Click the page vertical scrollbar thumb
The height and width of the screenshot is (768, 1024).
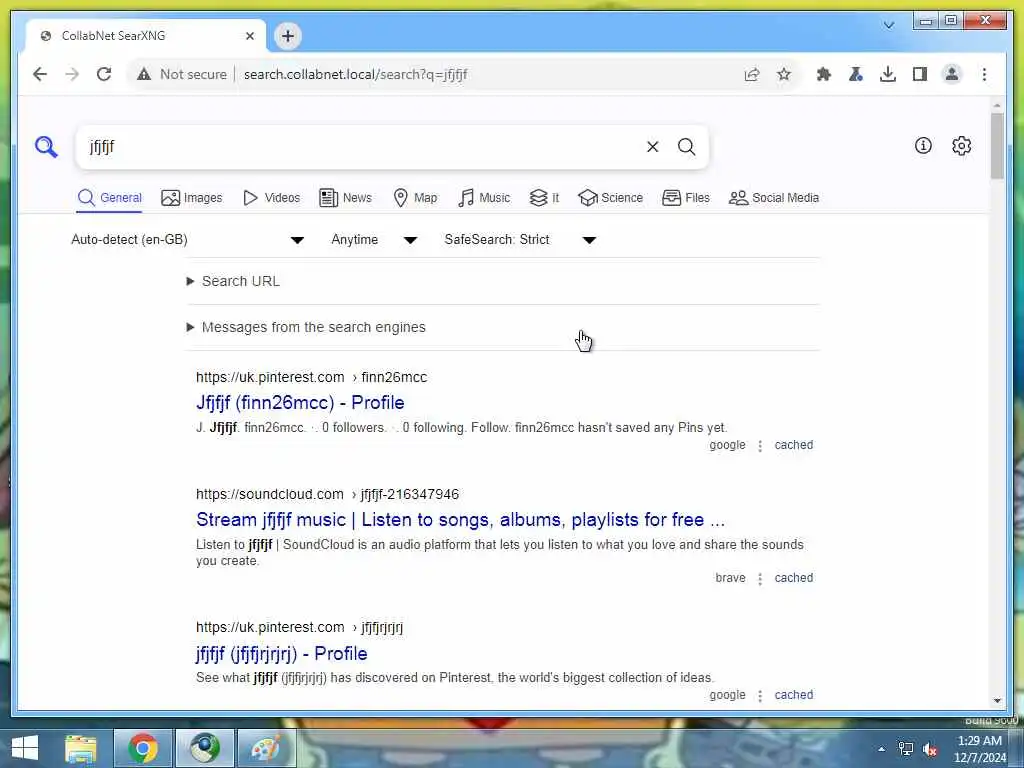[x=997, y=145]
